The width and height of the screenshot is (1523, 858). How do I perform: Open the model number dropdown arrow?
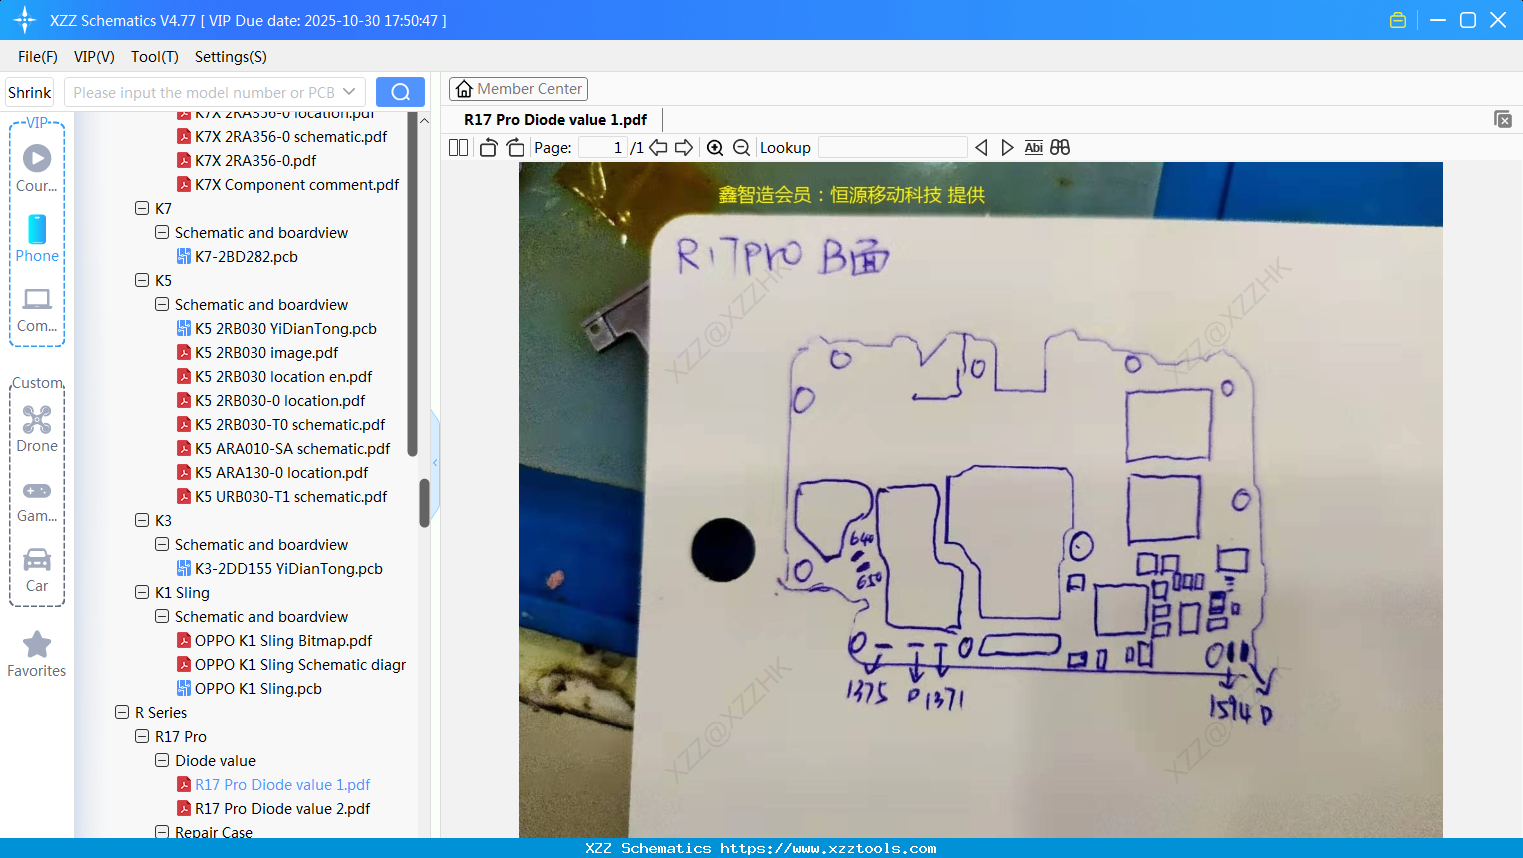click(x=349, y=92)
